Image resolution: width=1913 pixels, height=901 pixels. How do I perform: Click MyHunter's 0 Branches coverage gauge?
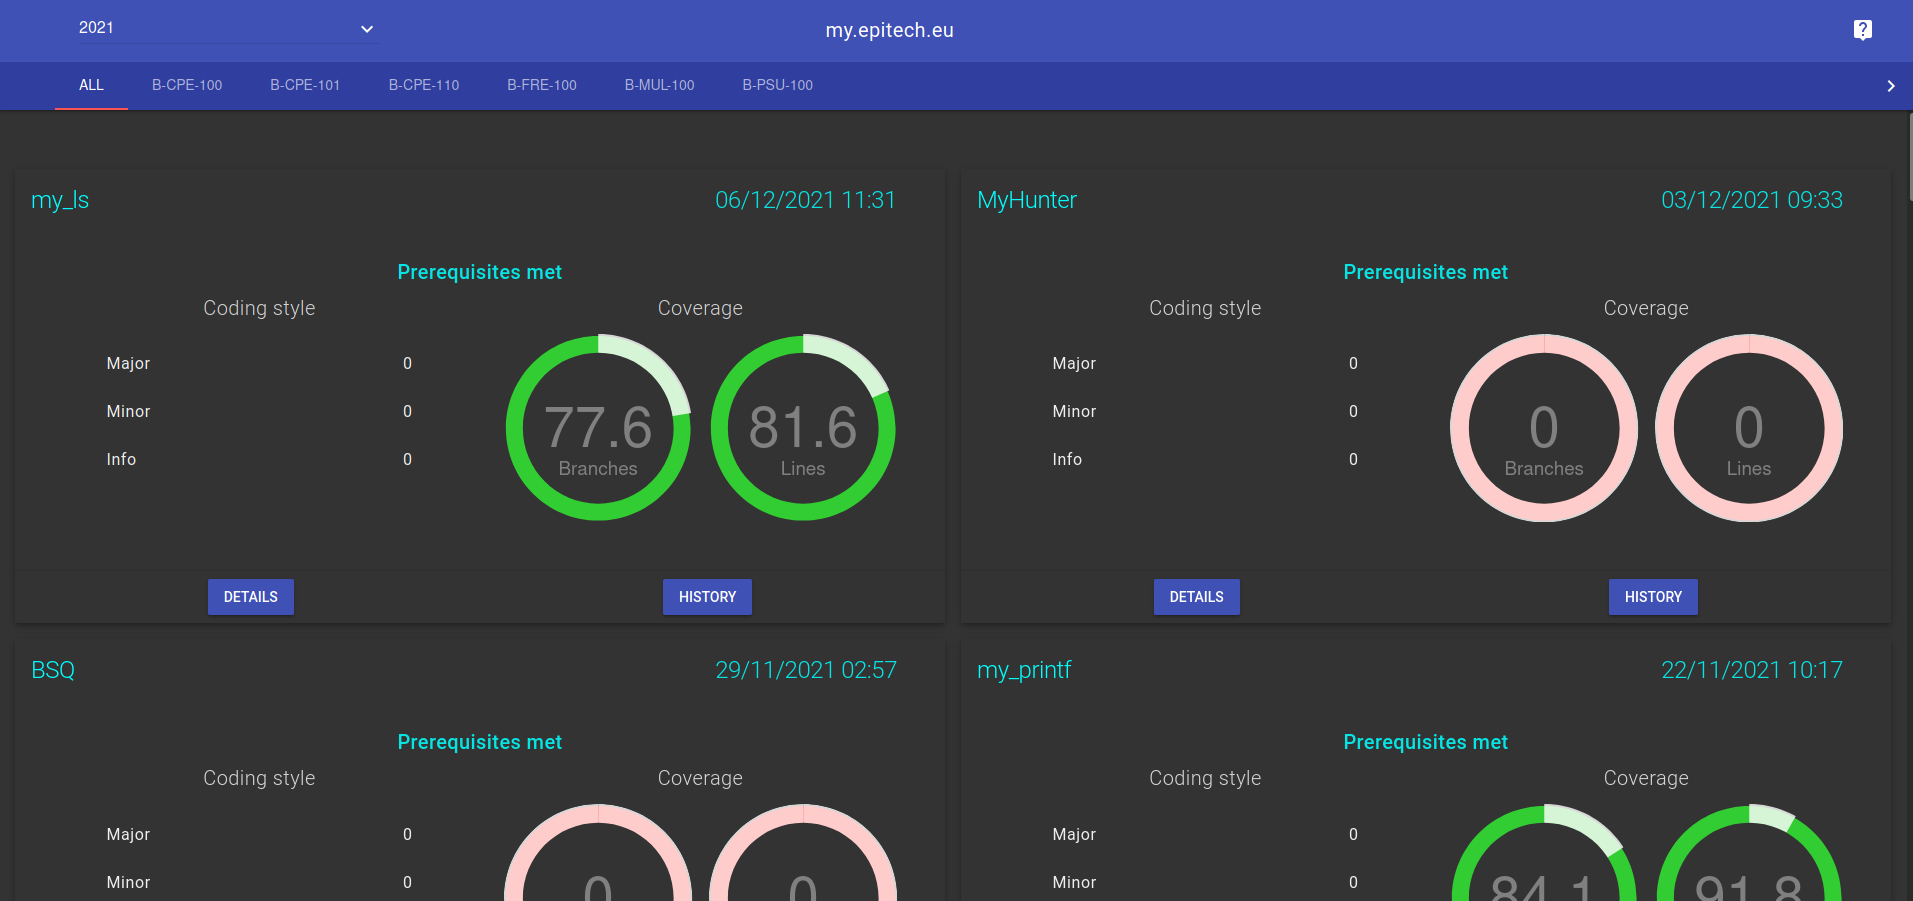(1544, 428)
